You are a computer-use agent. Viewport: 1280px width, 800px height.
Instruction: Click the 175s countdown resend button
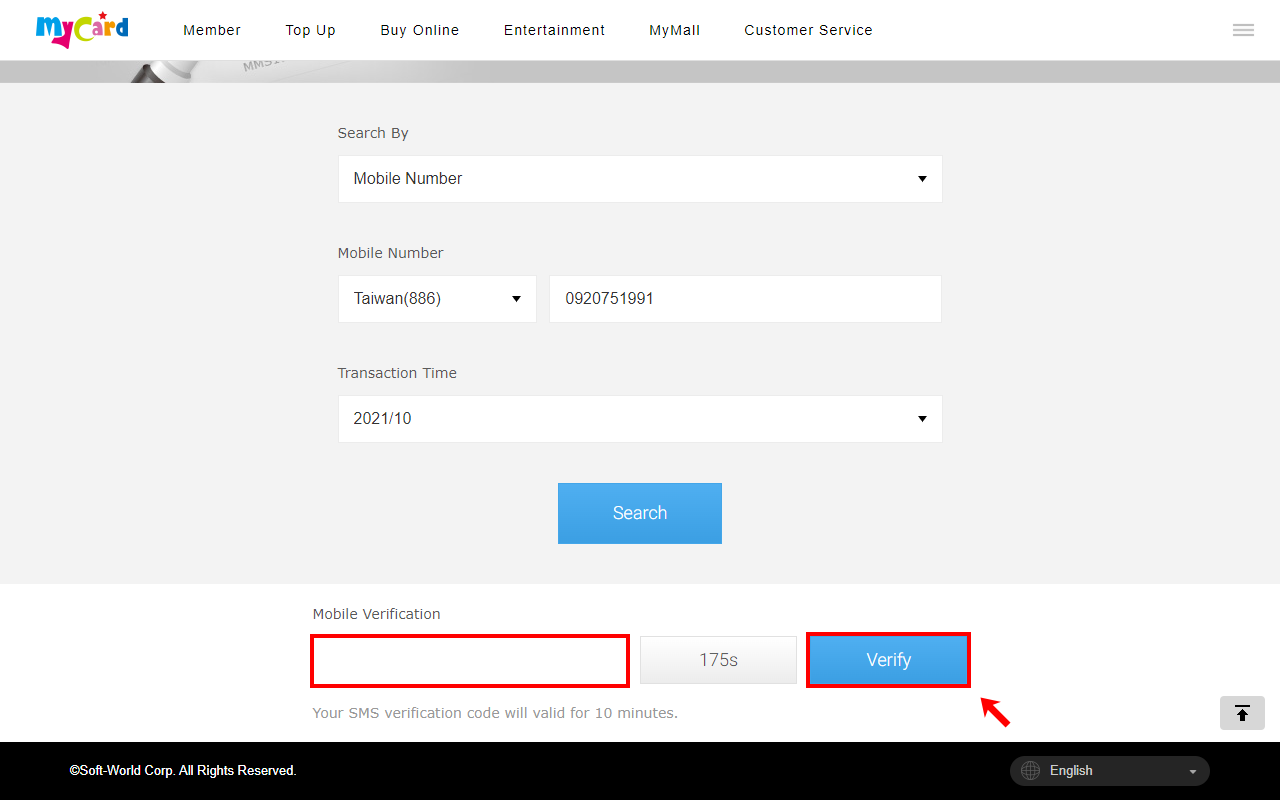(x=718, y=660)
